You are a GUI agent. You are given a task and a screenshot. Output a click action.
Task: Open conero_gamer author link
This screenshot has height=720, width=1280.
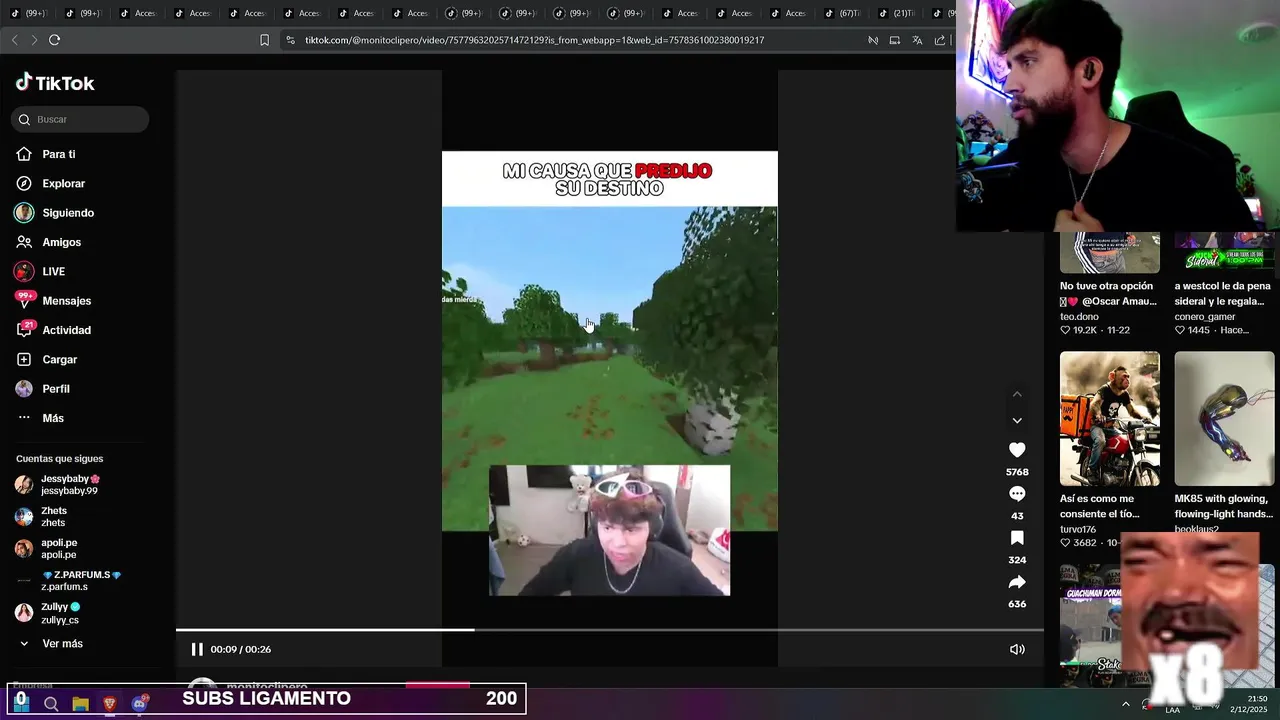pos(1205,317)
